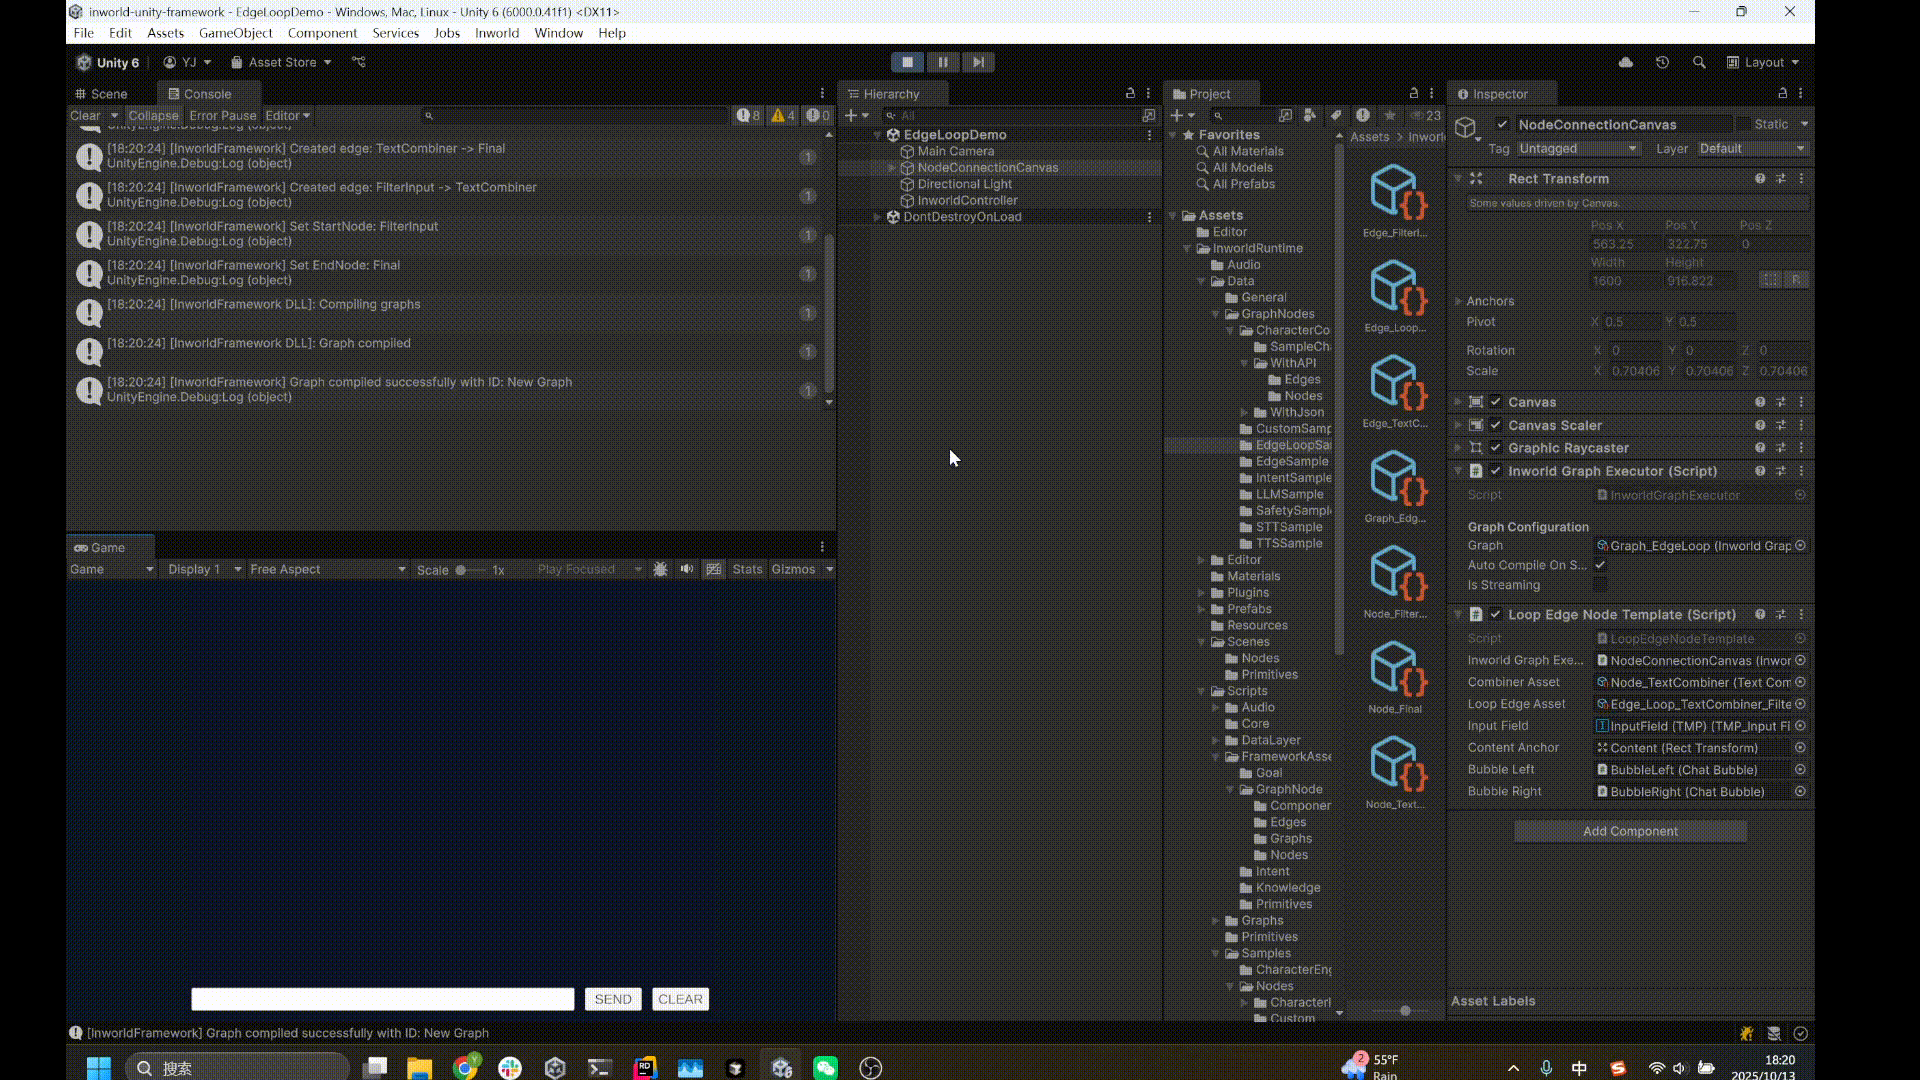Screen dimensions: 1920x1080
Task: Expand the NodeConnectionCanvas hierarchy item
Action: point(892,168)
